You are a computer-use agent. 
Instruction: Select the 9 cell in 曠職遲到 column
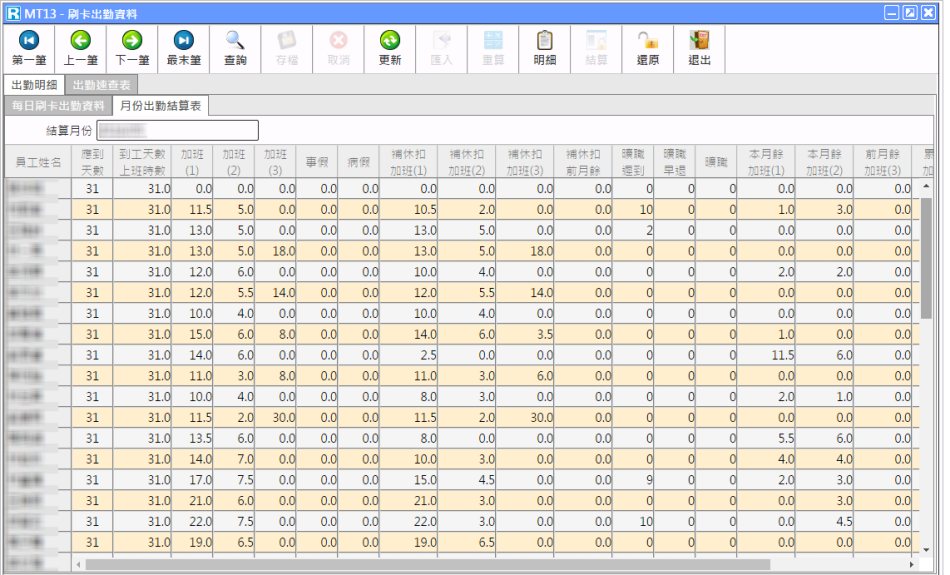(633, 480)
